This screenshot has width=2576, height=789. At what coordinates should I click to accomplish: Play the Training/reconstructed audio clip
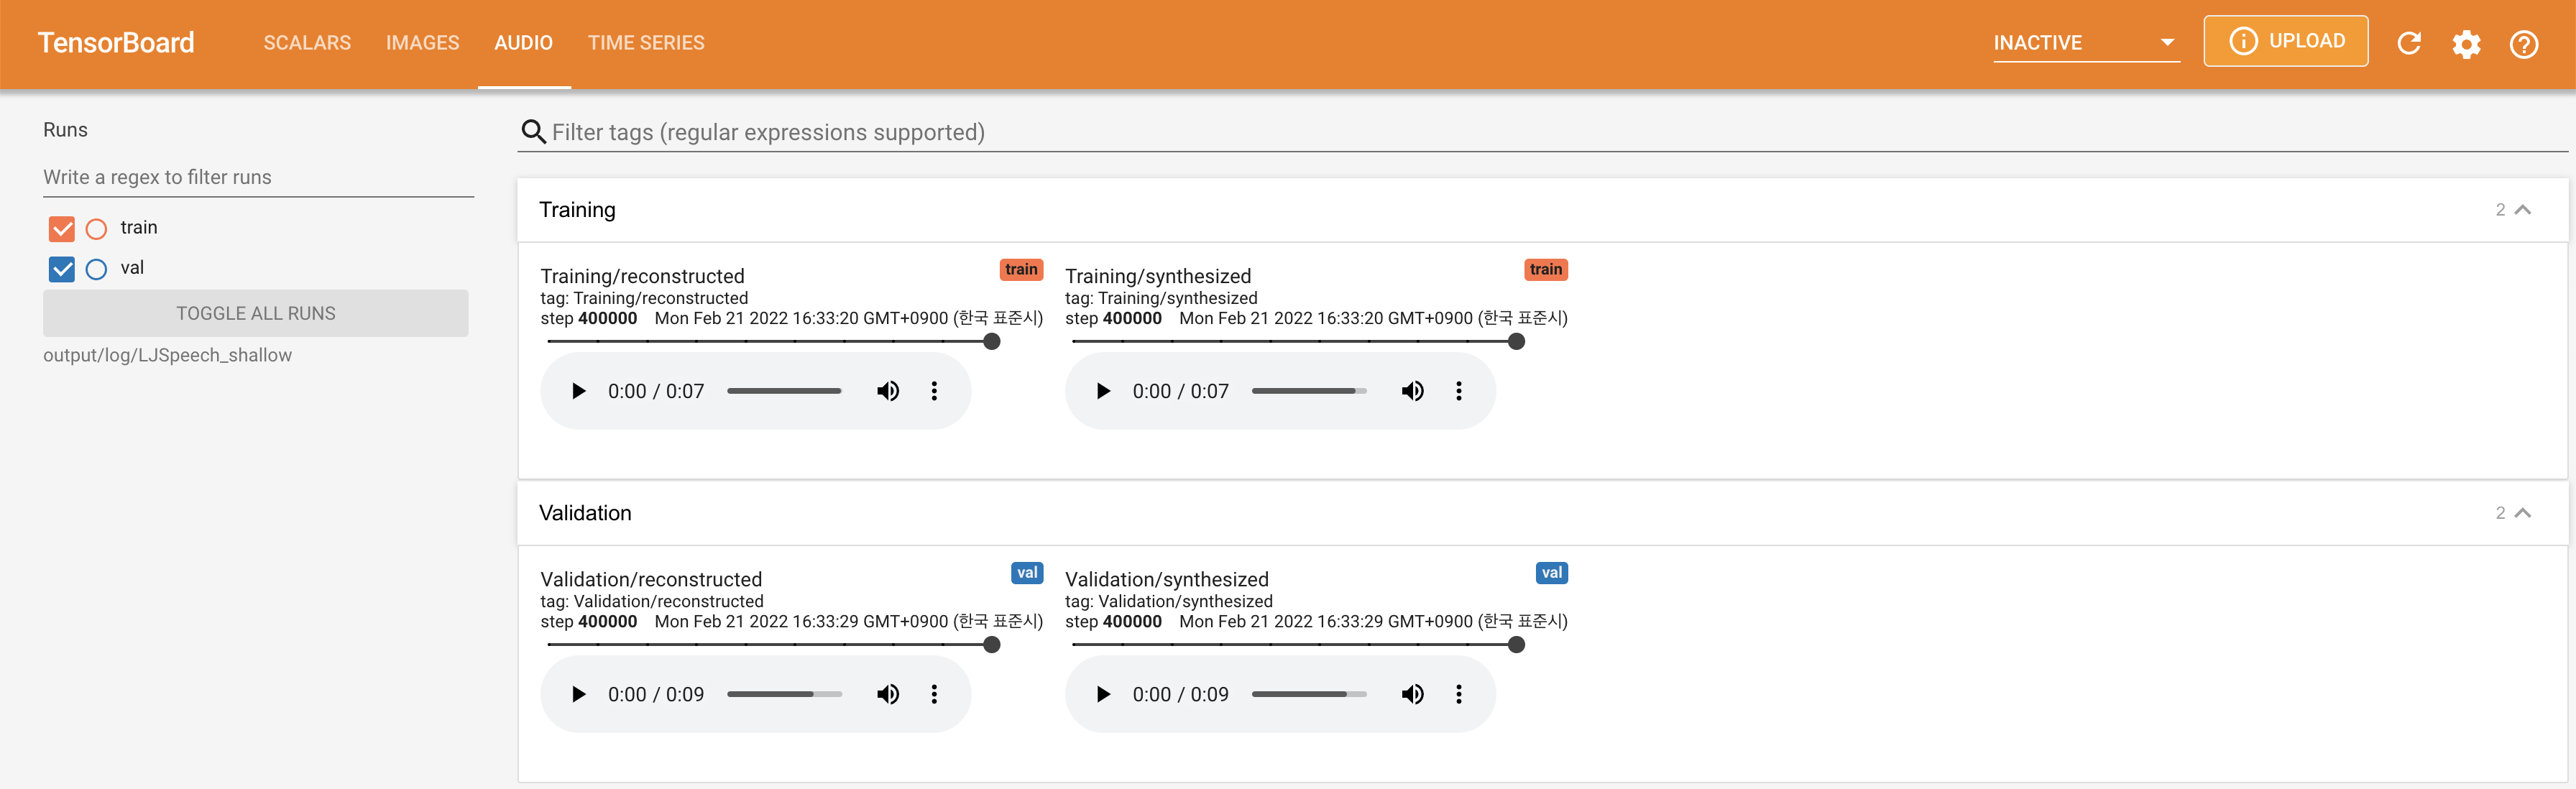pyautogui.click(x=578, y=391)
